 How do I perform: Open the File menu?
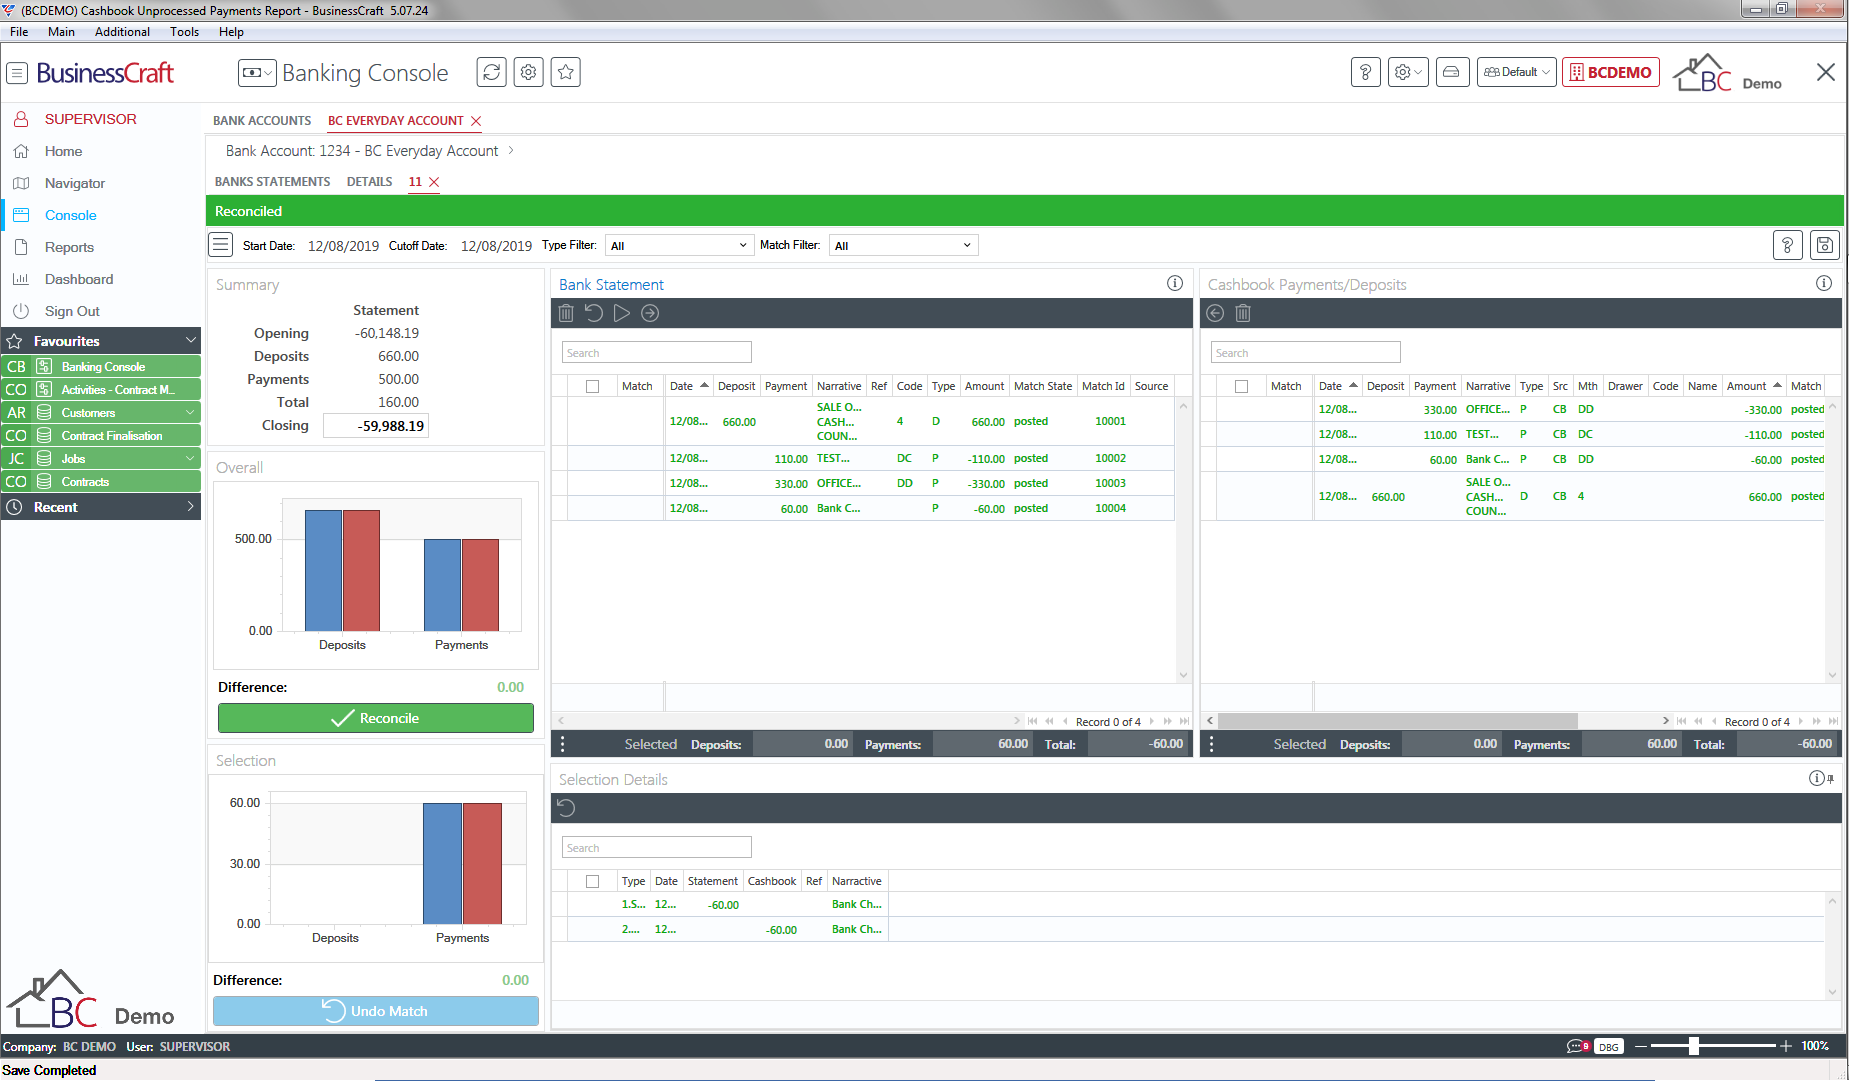[x=19, y=32]
